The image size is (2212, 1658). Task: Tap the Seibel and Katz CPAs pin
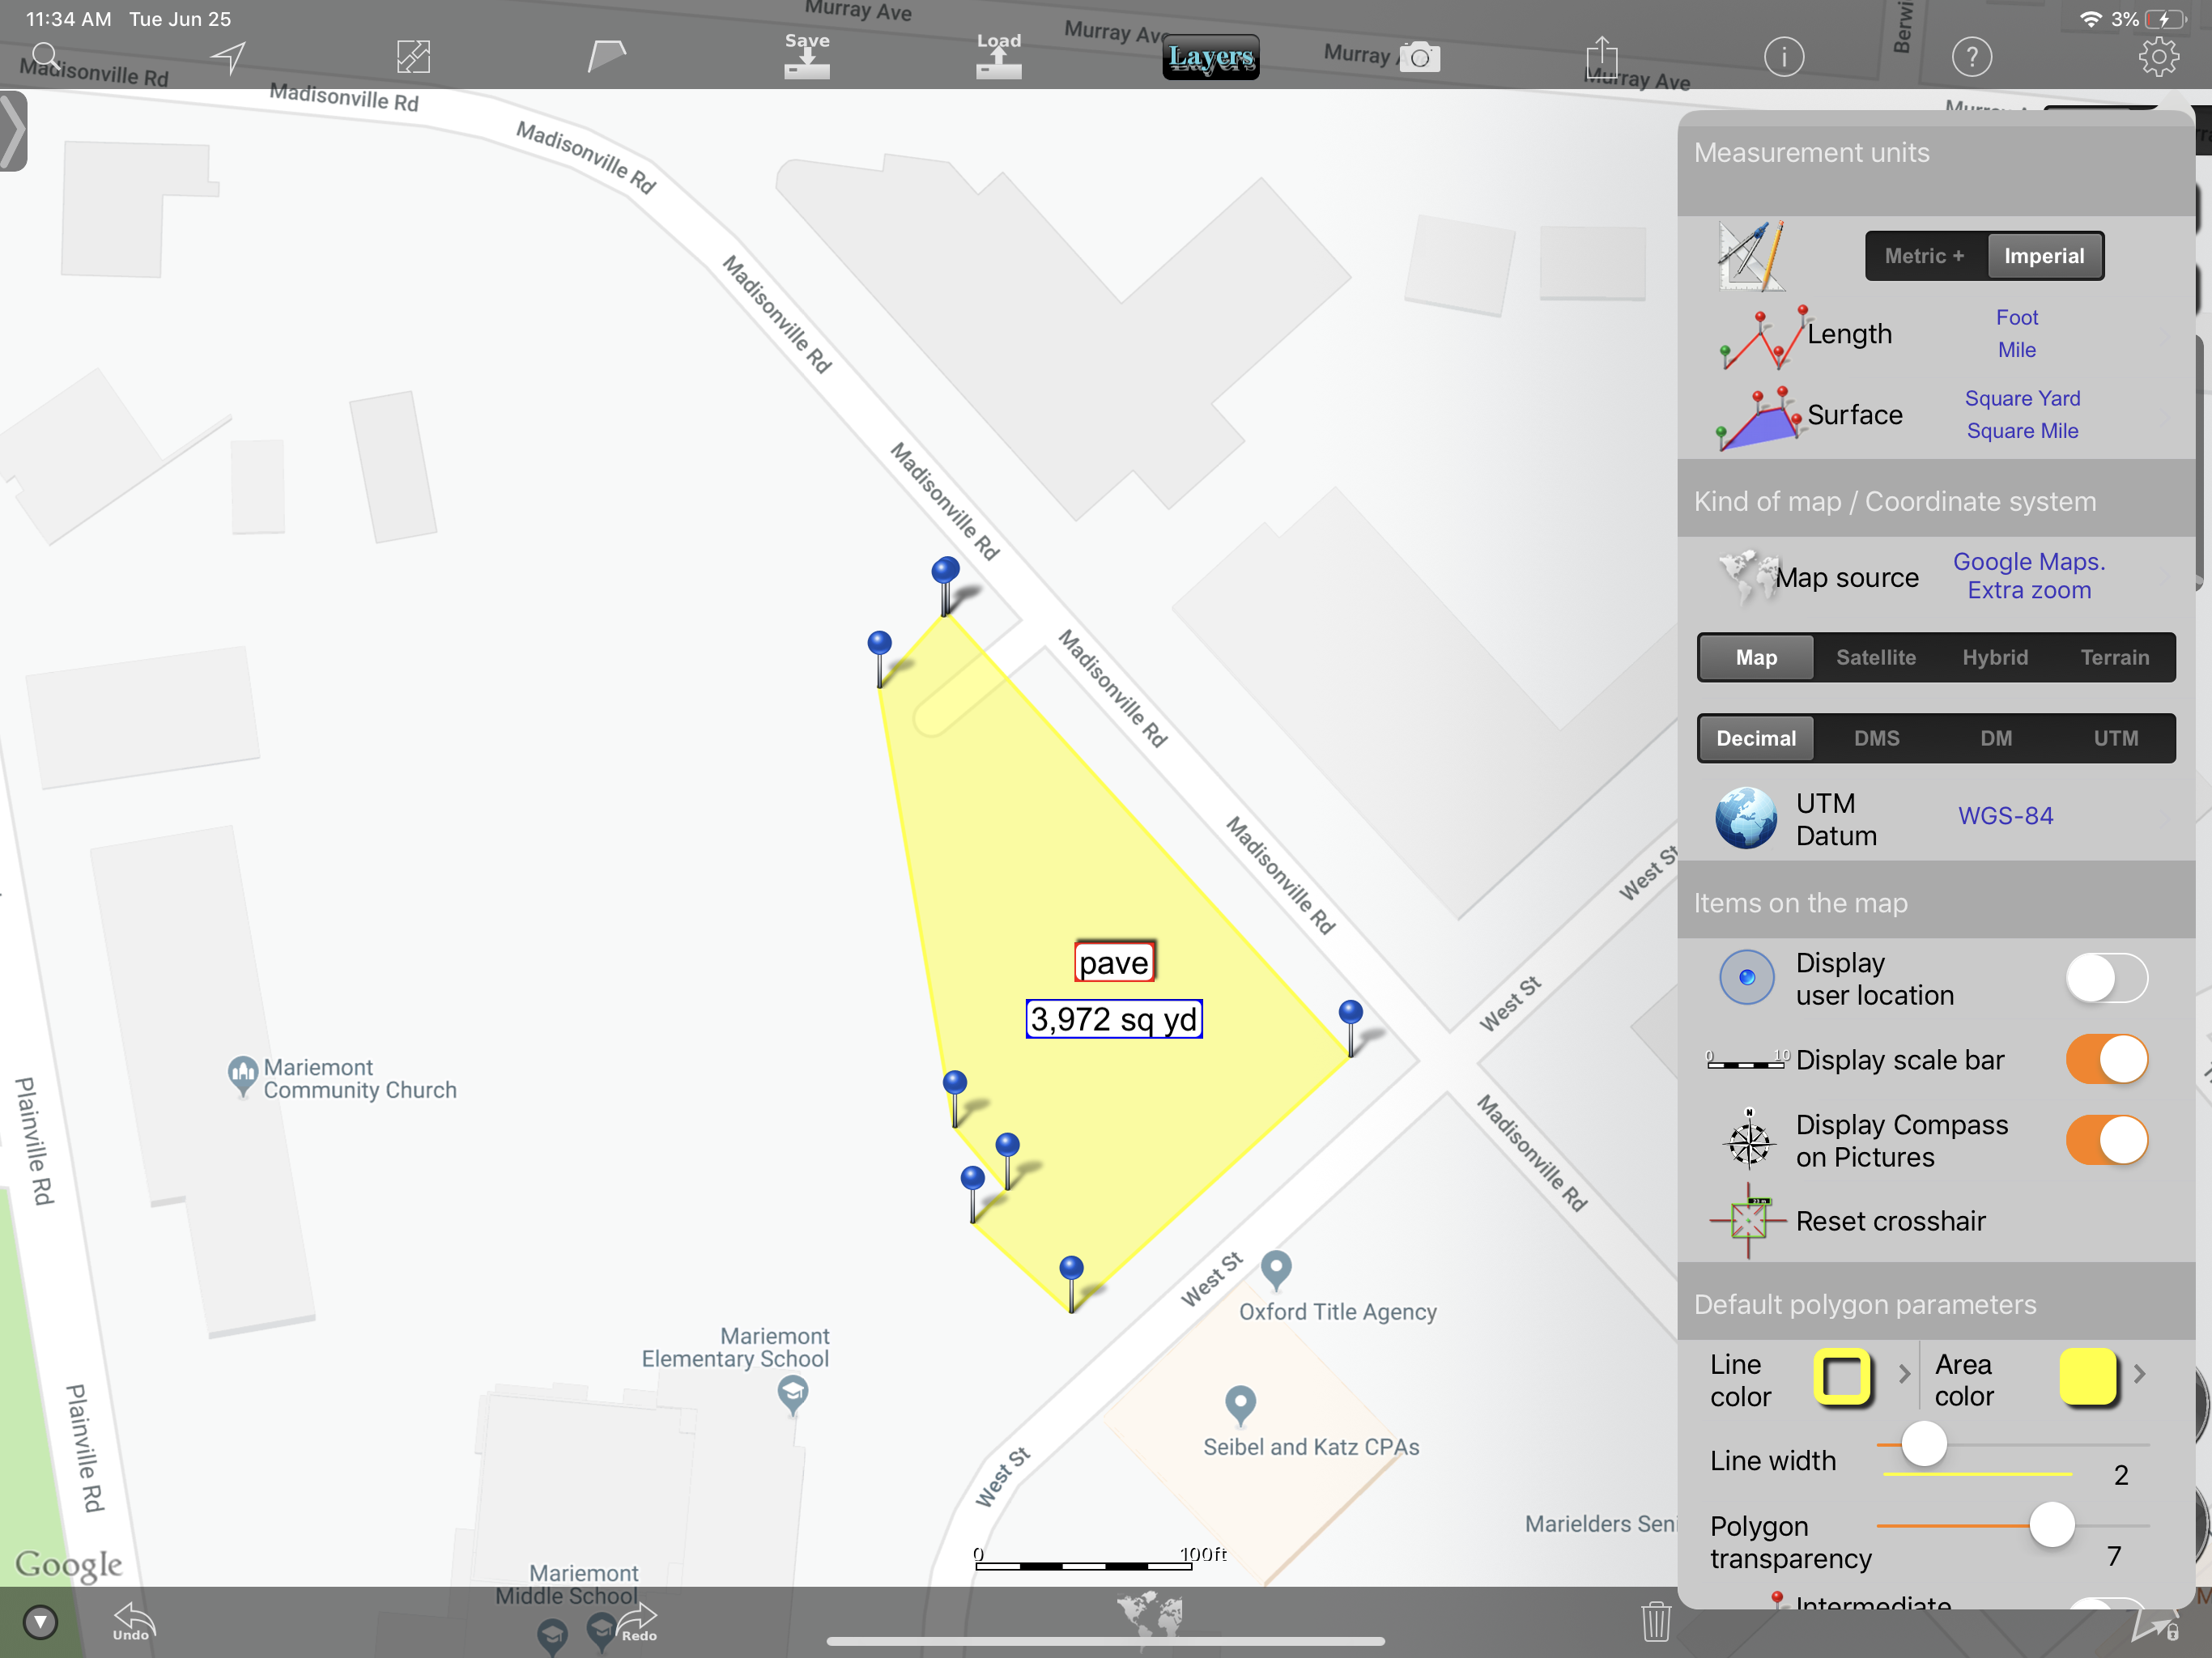1240,1406
